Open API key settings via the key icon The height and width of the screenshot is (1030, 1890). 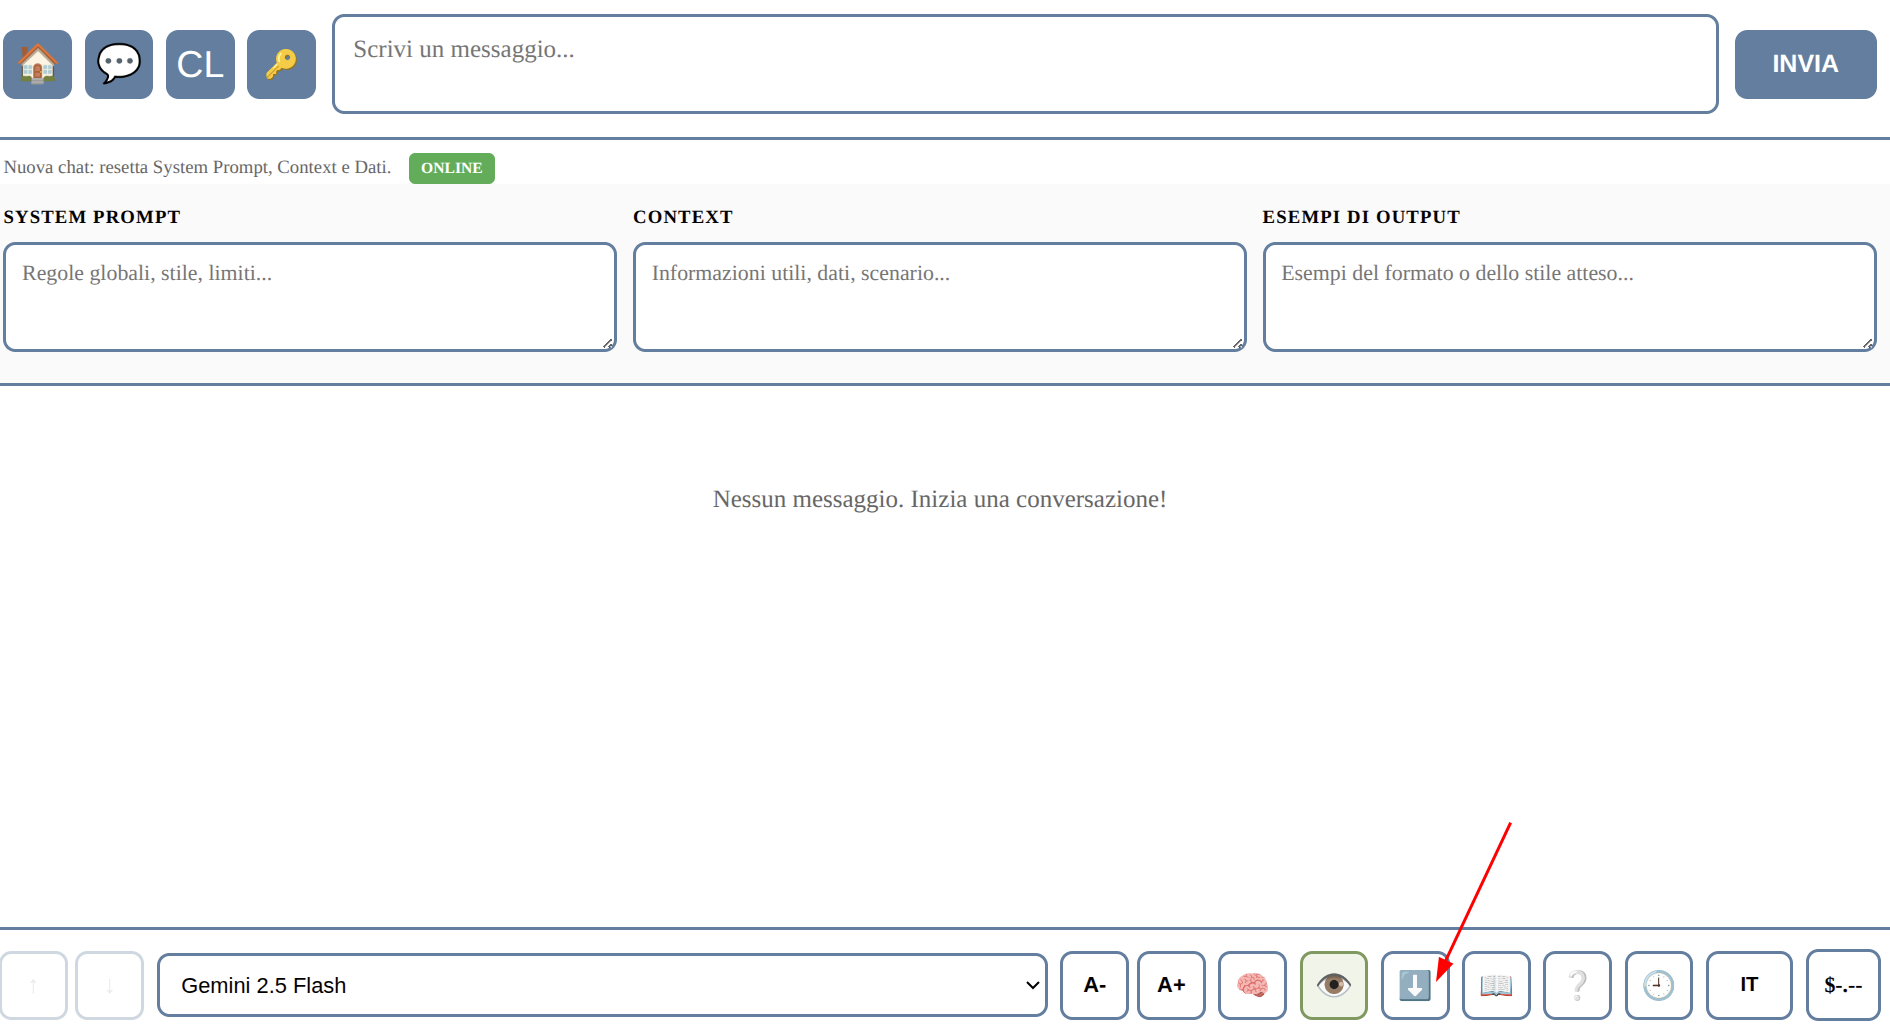(x=281, y=64)
